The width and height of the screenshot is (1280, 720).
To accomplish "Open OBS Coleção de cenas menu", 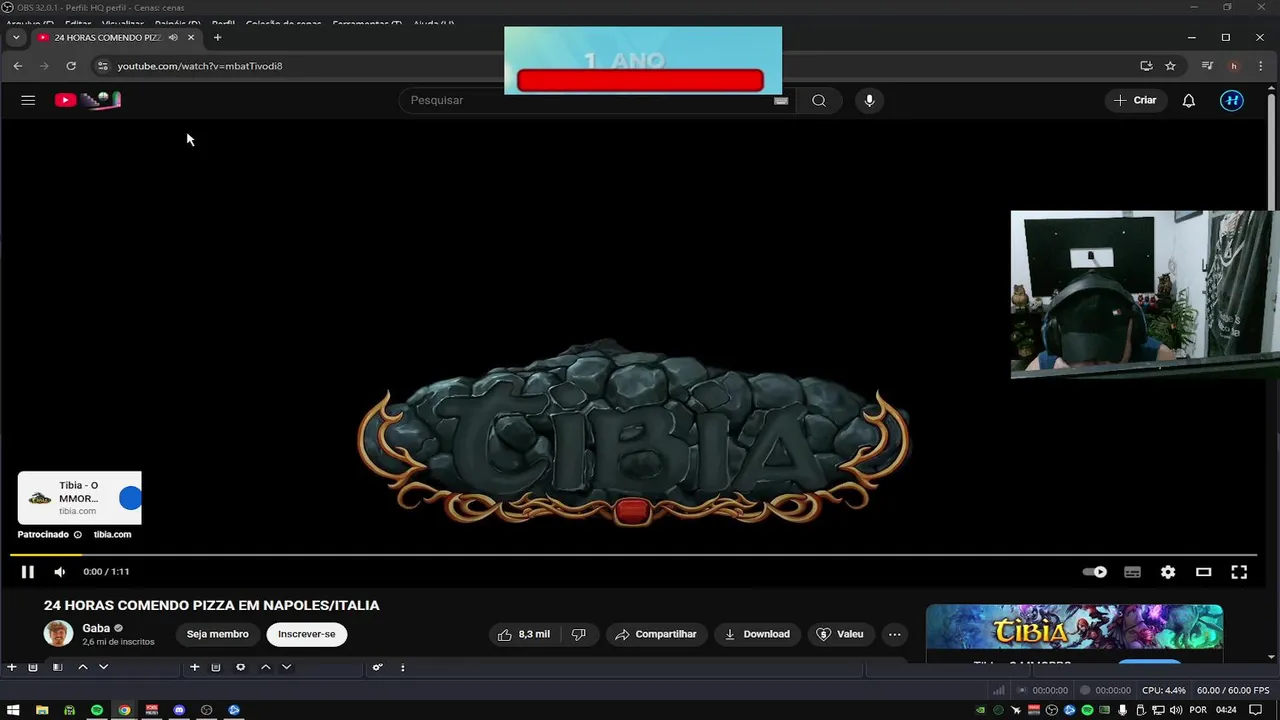I will (x=283, y=24).
